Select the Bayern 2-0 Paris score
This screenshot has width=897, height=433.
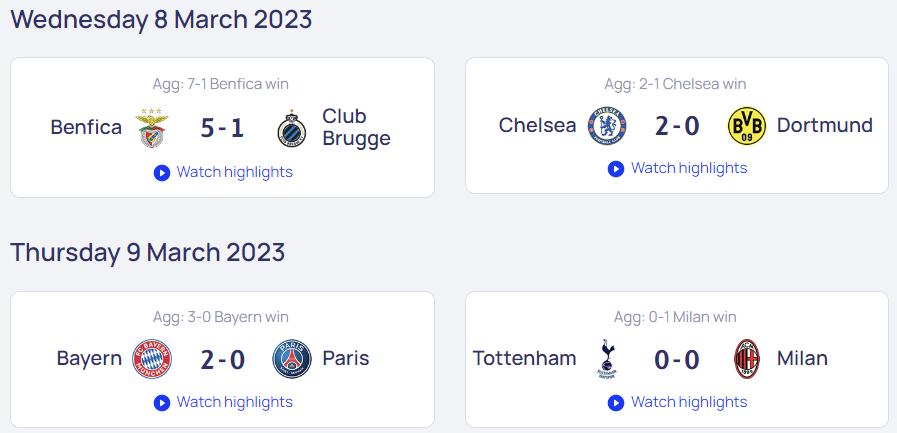[222, 360]
